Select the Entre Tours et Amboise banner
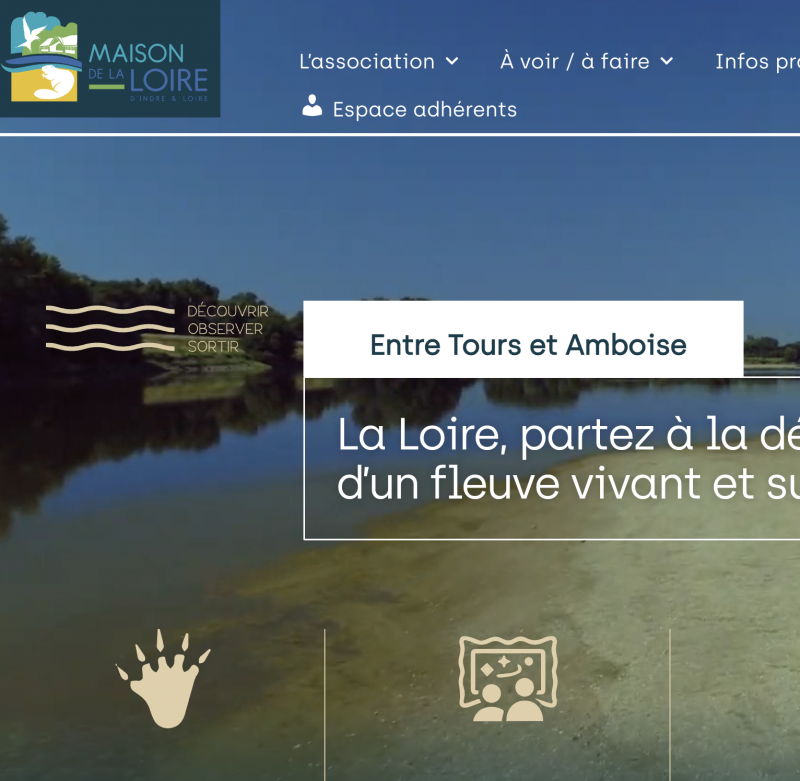The height and width of the screenshot is (781, 800). click(x=523, y=339)
